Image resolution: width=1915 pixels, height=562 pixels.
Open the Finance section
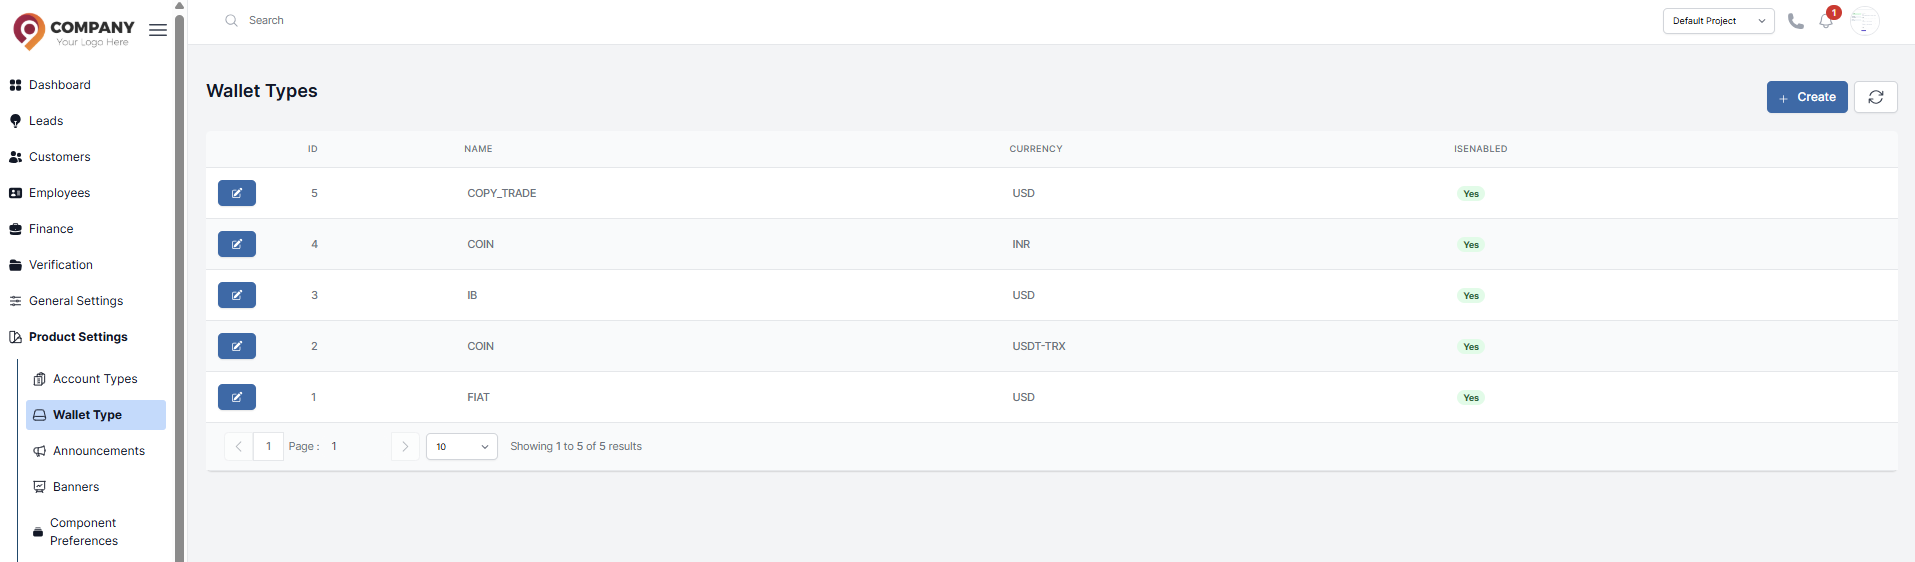pos(51,229)
